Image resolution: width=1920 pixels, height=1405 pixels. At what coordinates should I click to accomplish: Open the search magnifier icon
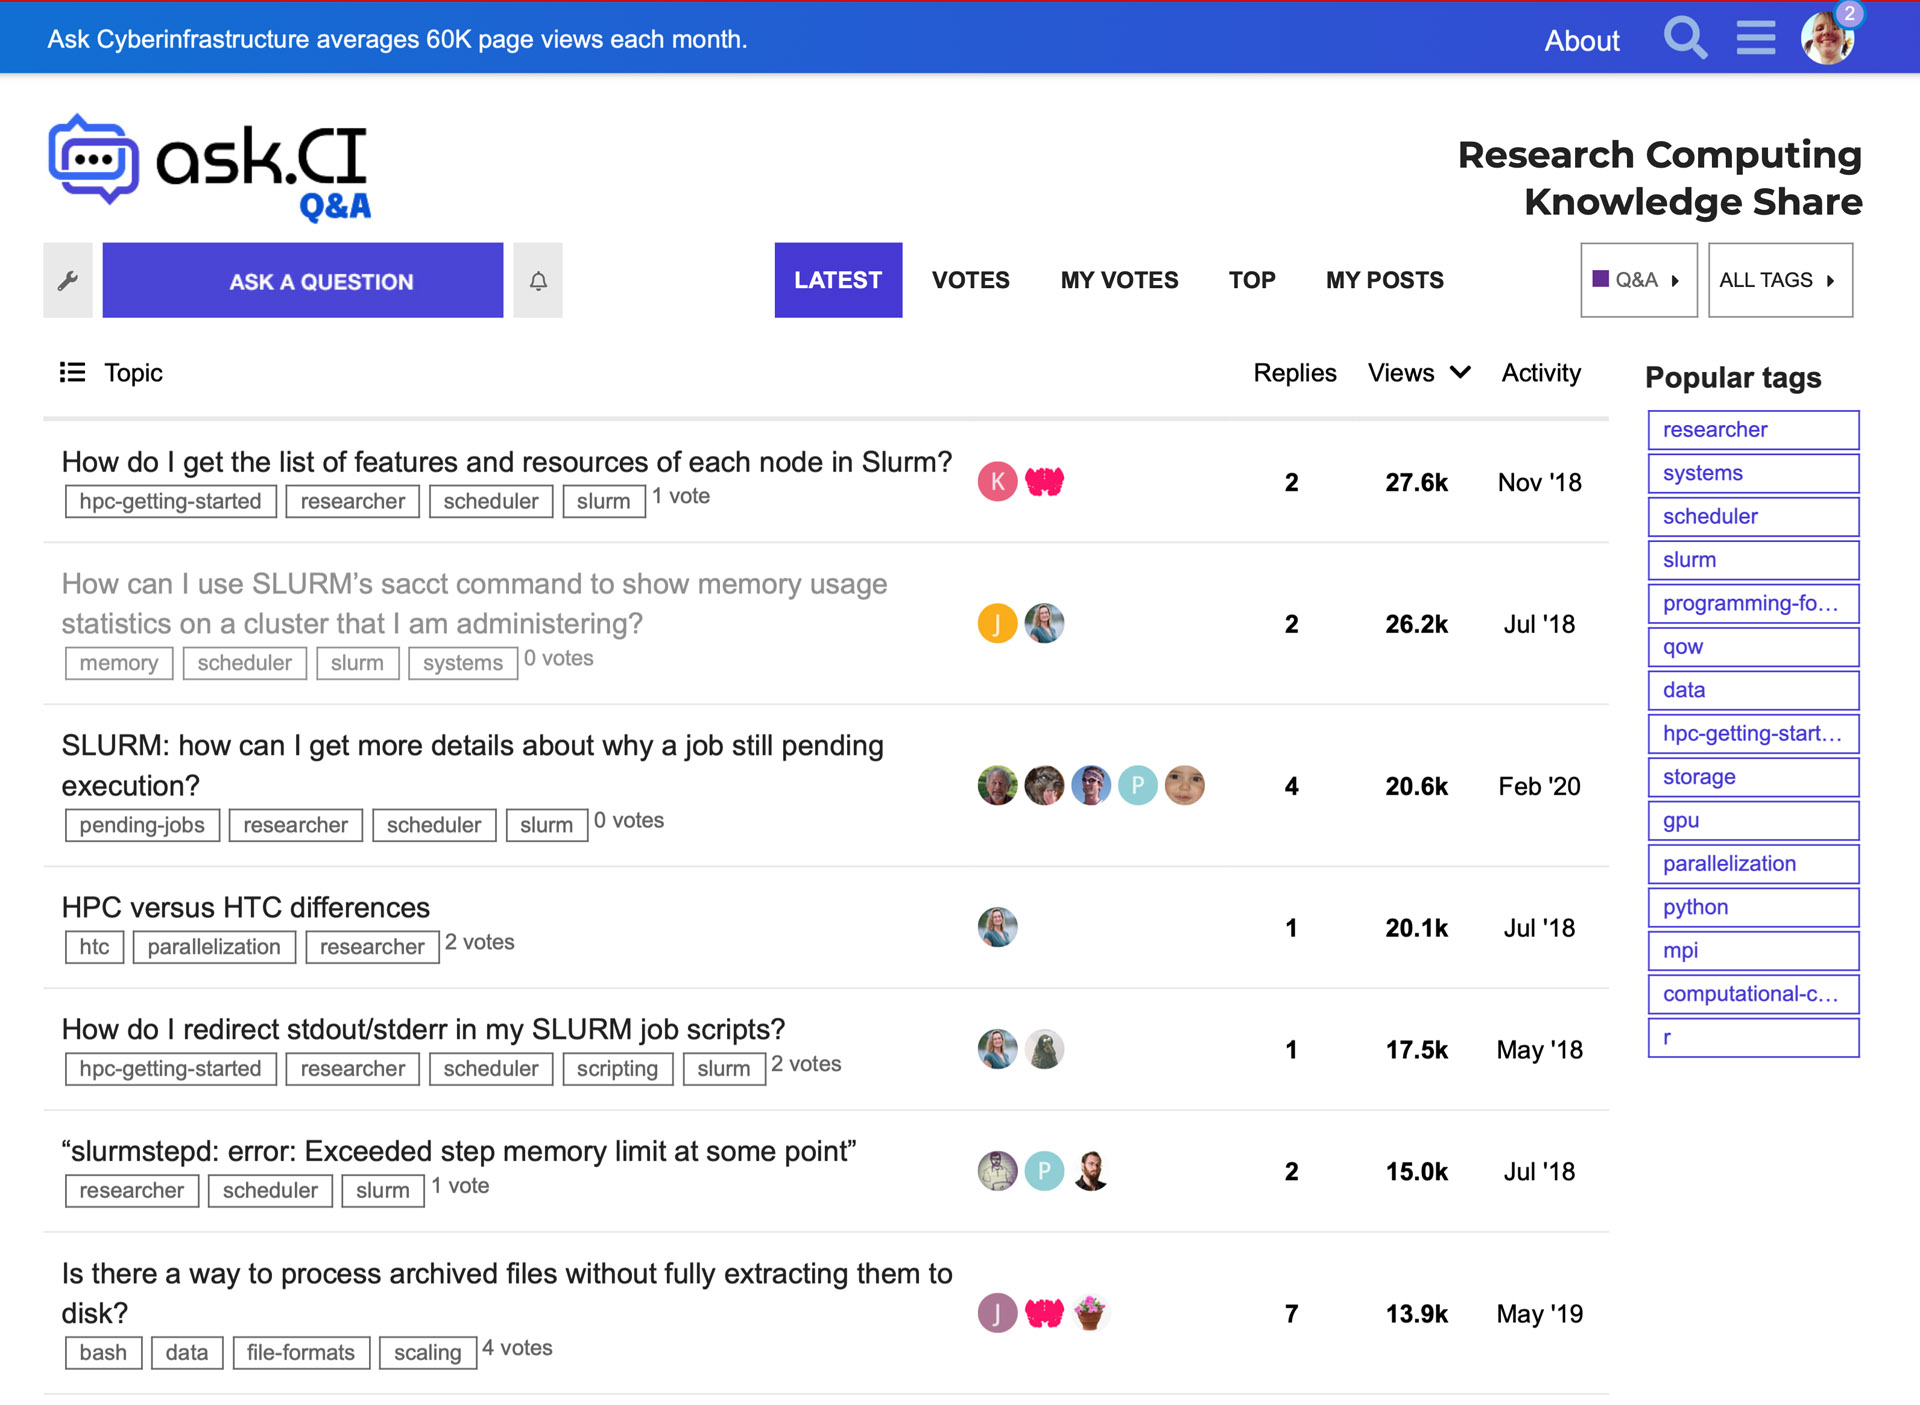[x=1684, y=39]
